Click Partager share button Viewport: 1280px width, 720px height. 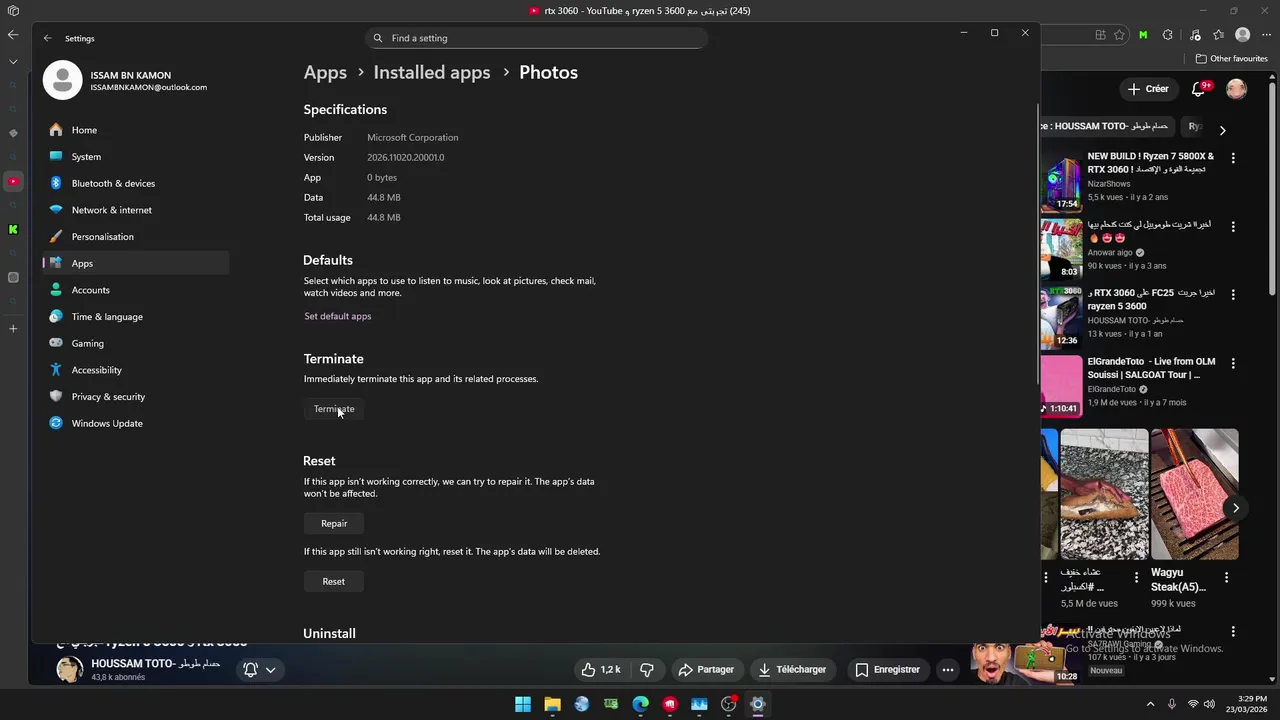point(706,670)
